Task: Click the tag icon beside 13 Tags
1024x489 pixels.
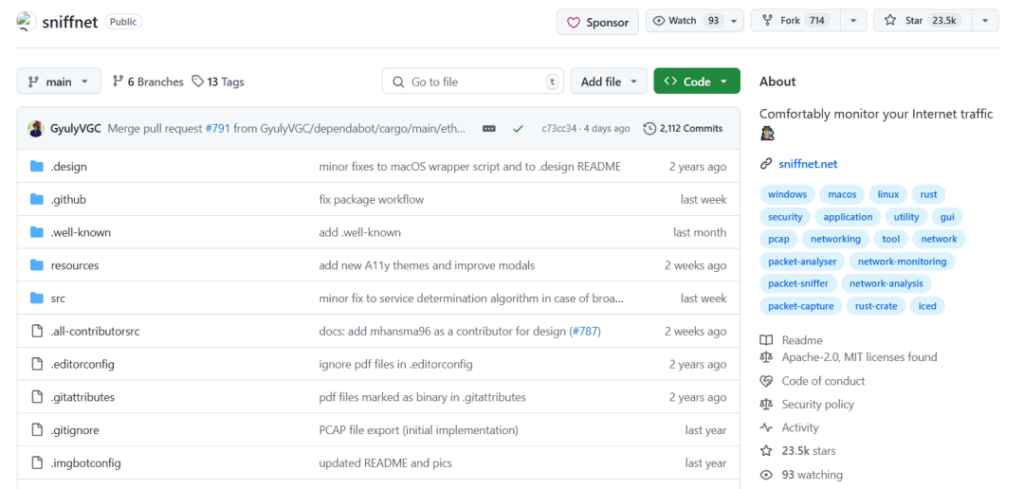Action: tap(197, 82)
